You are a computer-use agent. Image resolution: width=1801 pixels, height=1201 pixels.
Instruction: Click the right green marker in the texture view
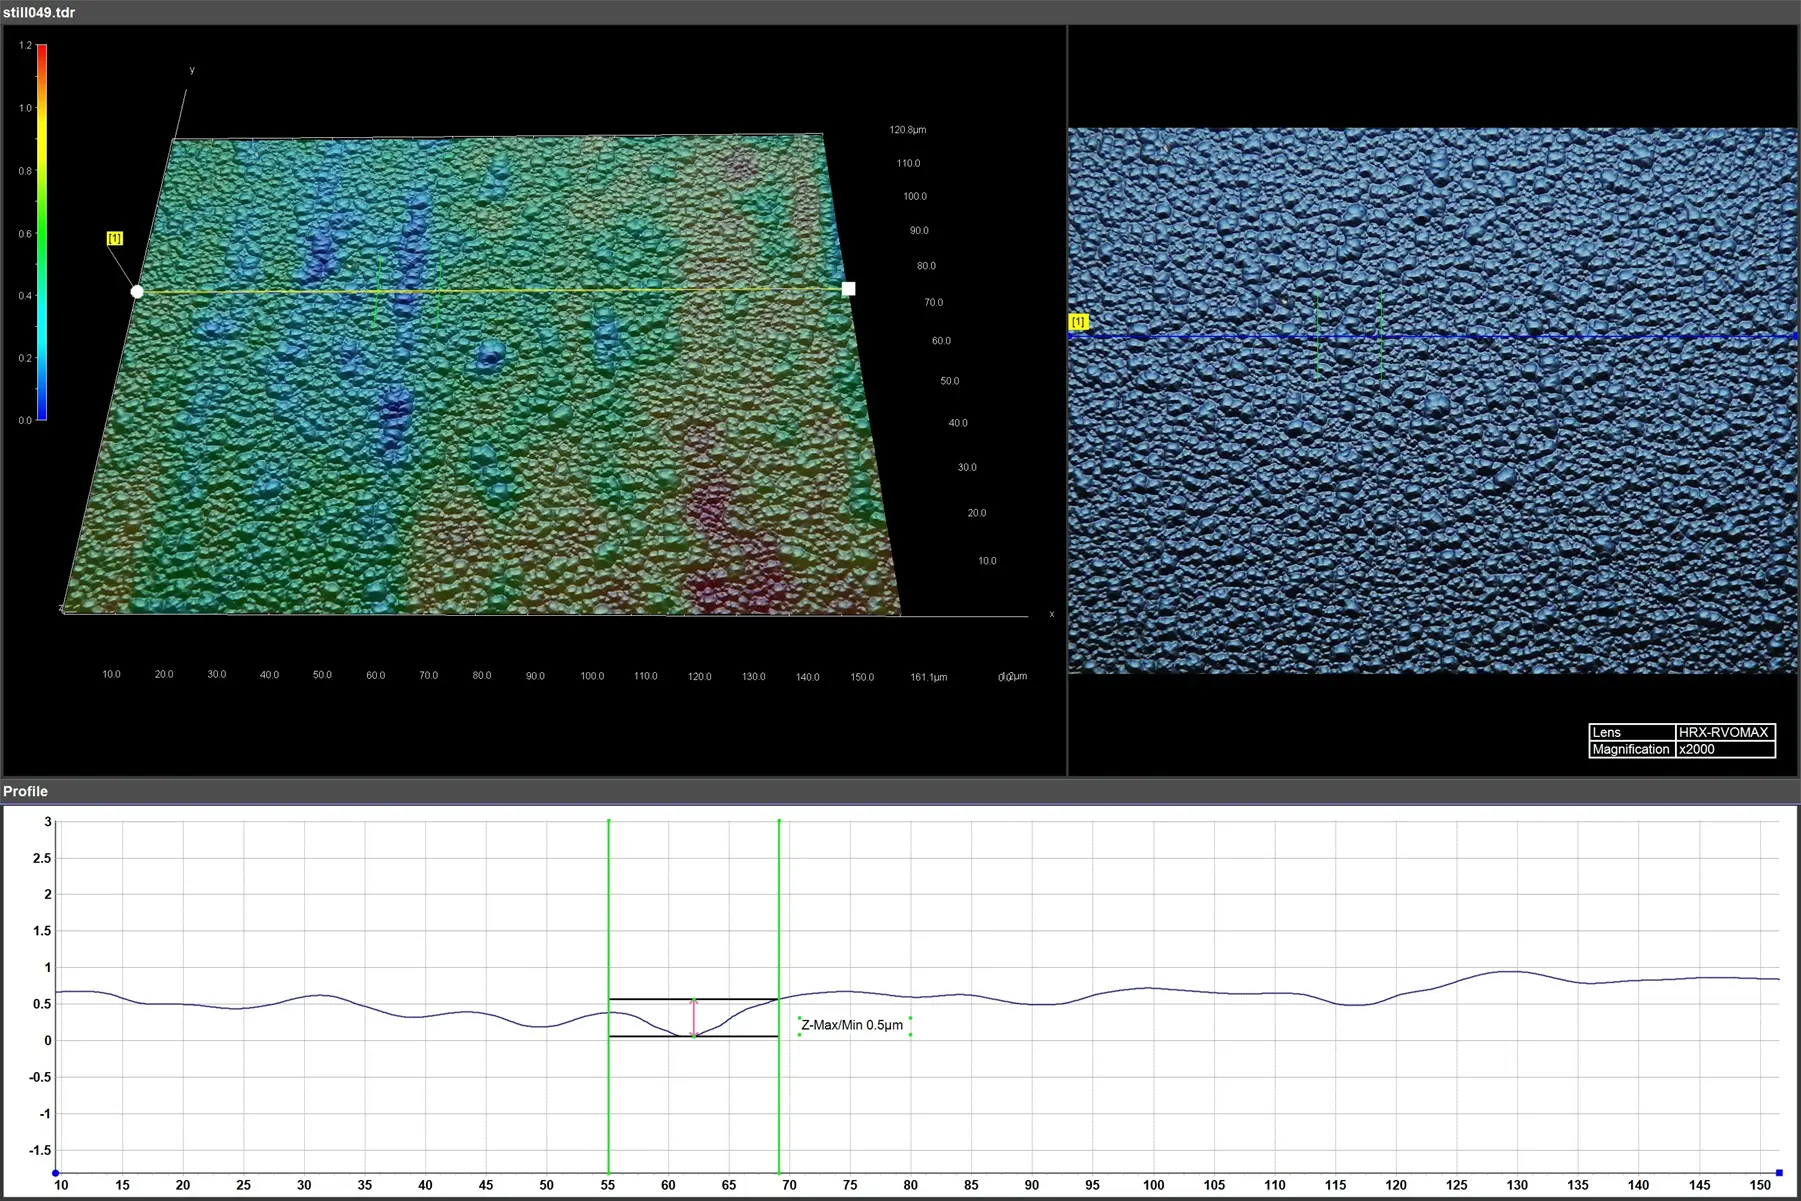1381,340
